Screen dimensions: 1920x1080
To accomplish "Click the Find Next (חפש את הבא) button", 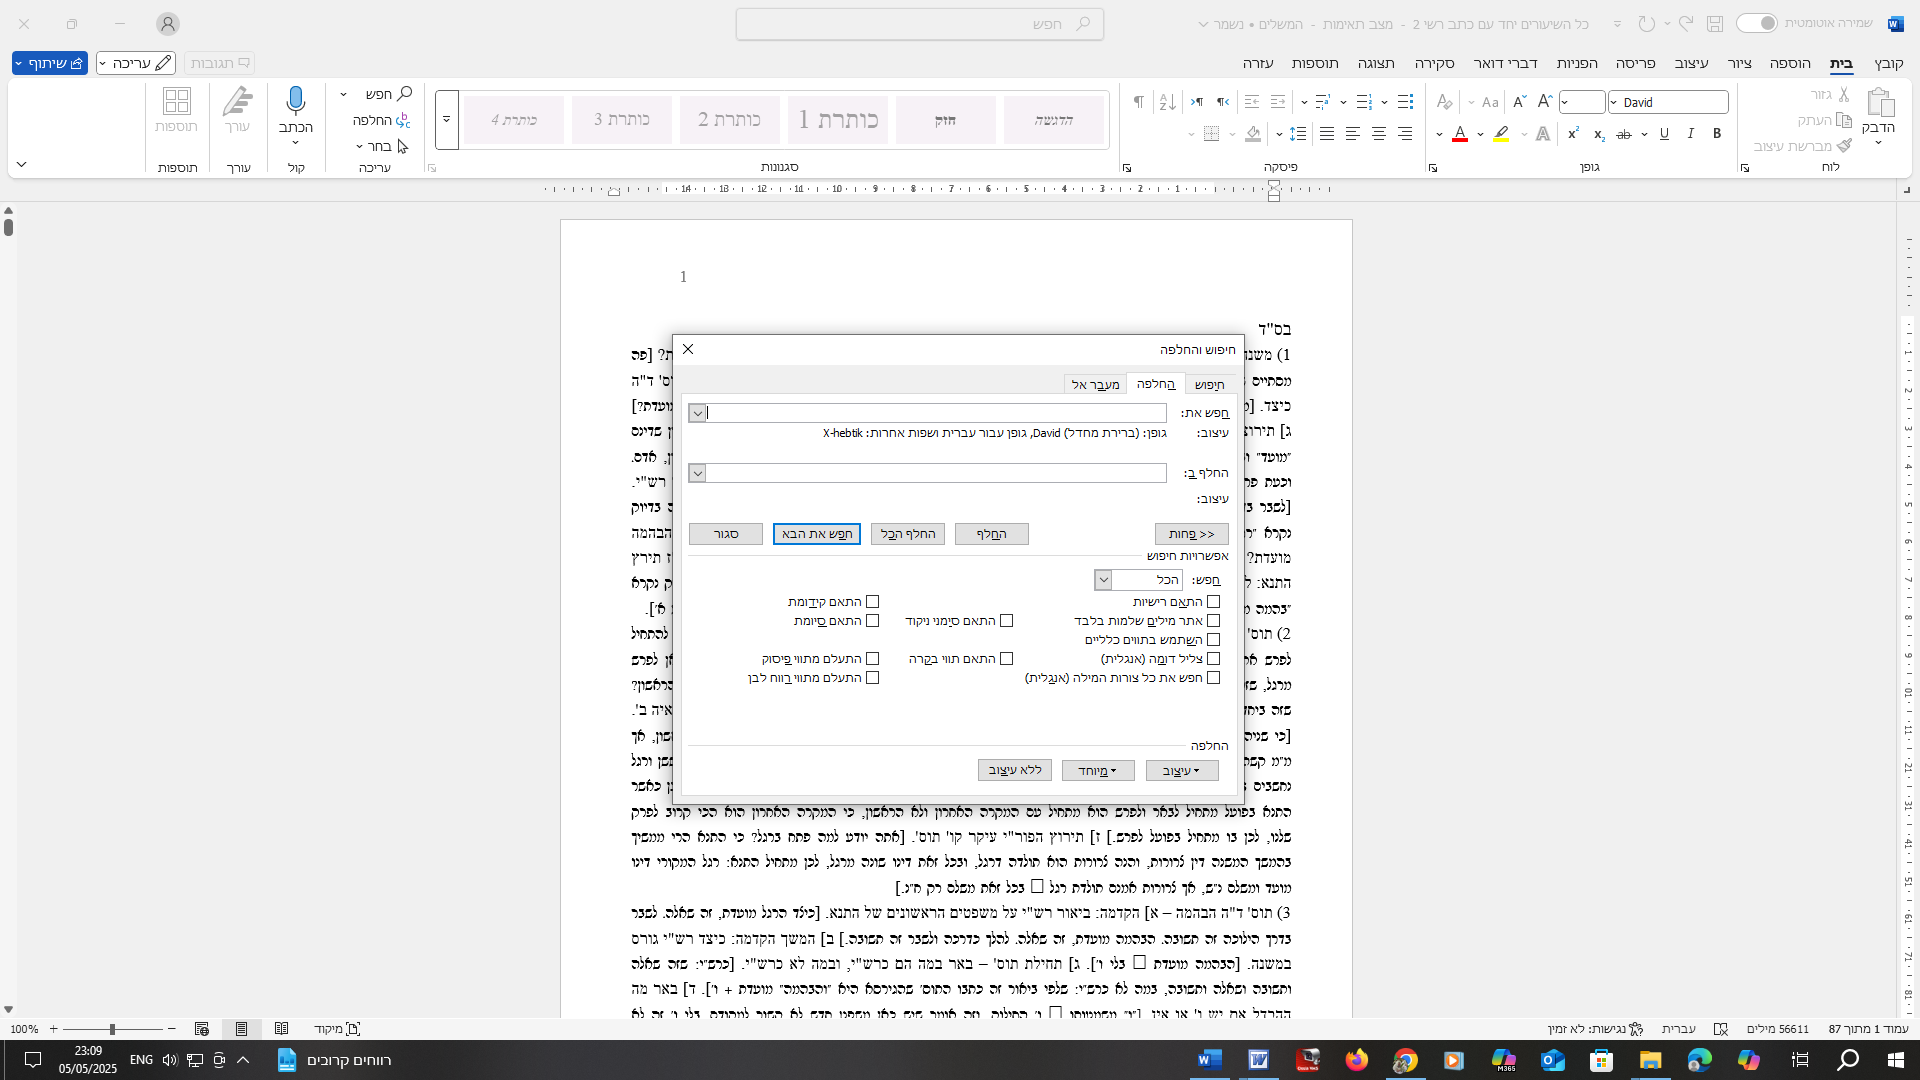I will (817, 534).
